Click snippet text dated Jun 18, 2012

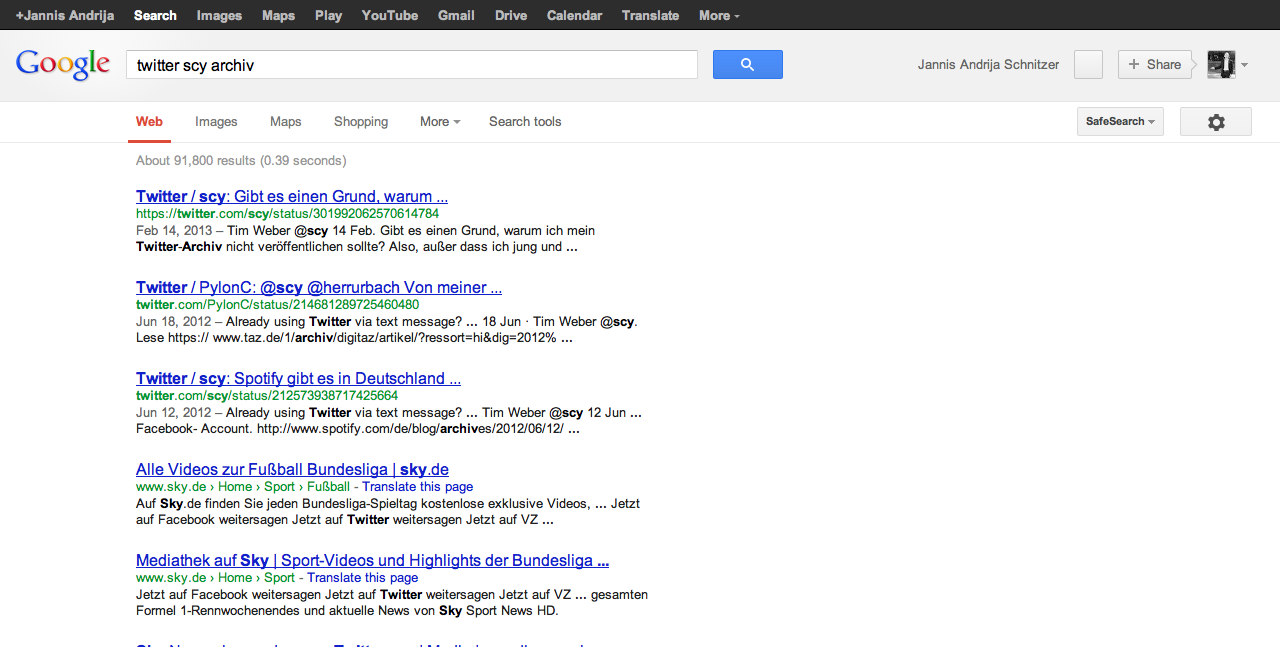click(386, 330)
